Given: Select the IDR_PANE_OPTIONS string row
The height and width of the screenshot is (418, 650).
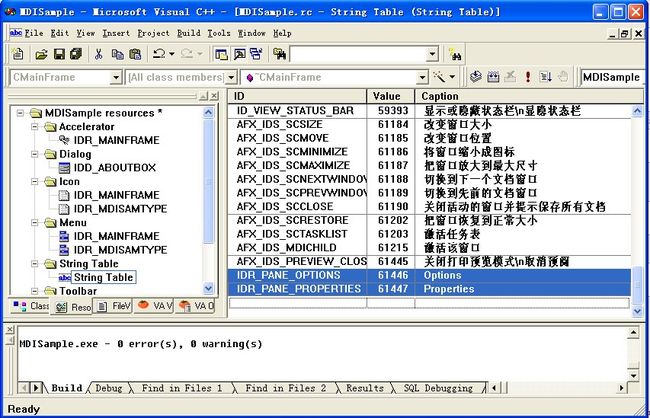Looking at the screenshot, I should pyautogui.click(x=429, y=275).
